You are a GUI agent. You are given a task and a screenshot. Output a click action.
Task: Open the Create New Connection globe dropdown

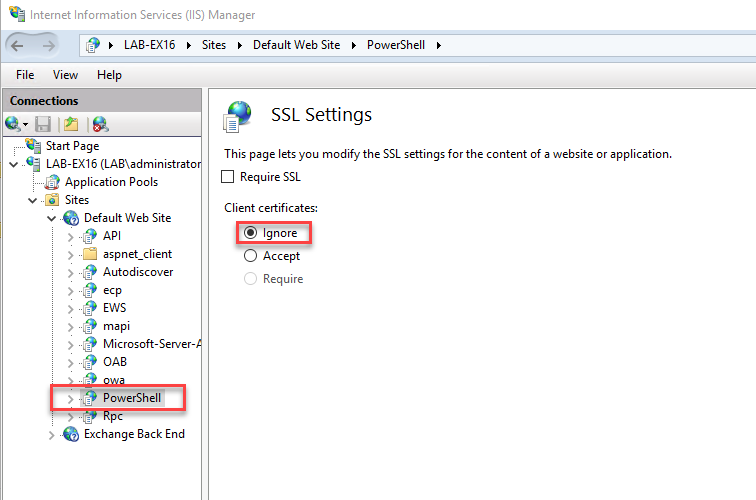16,124
